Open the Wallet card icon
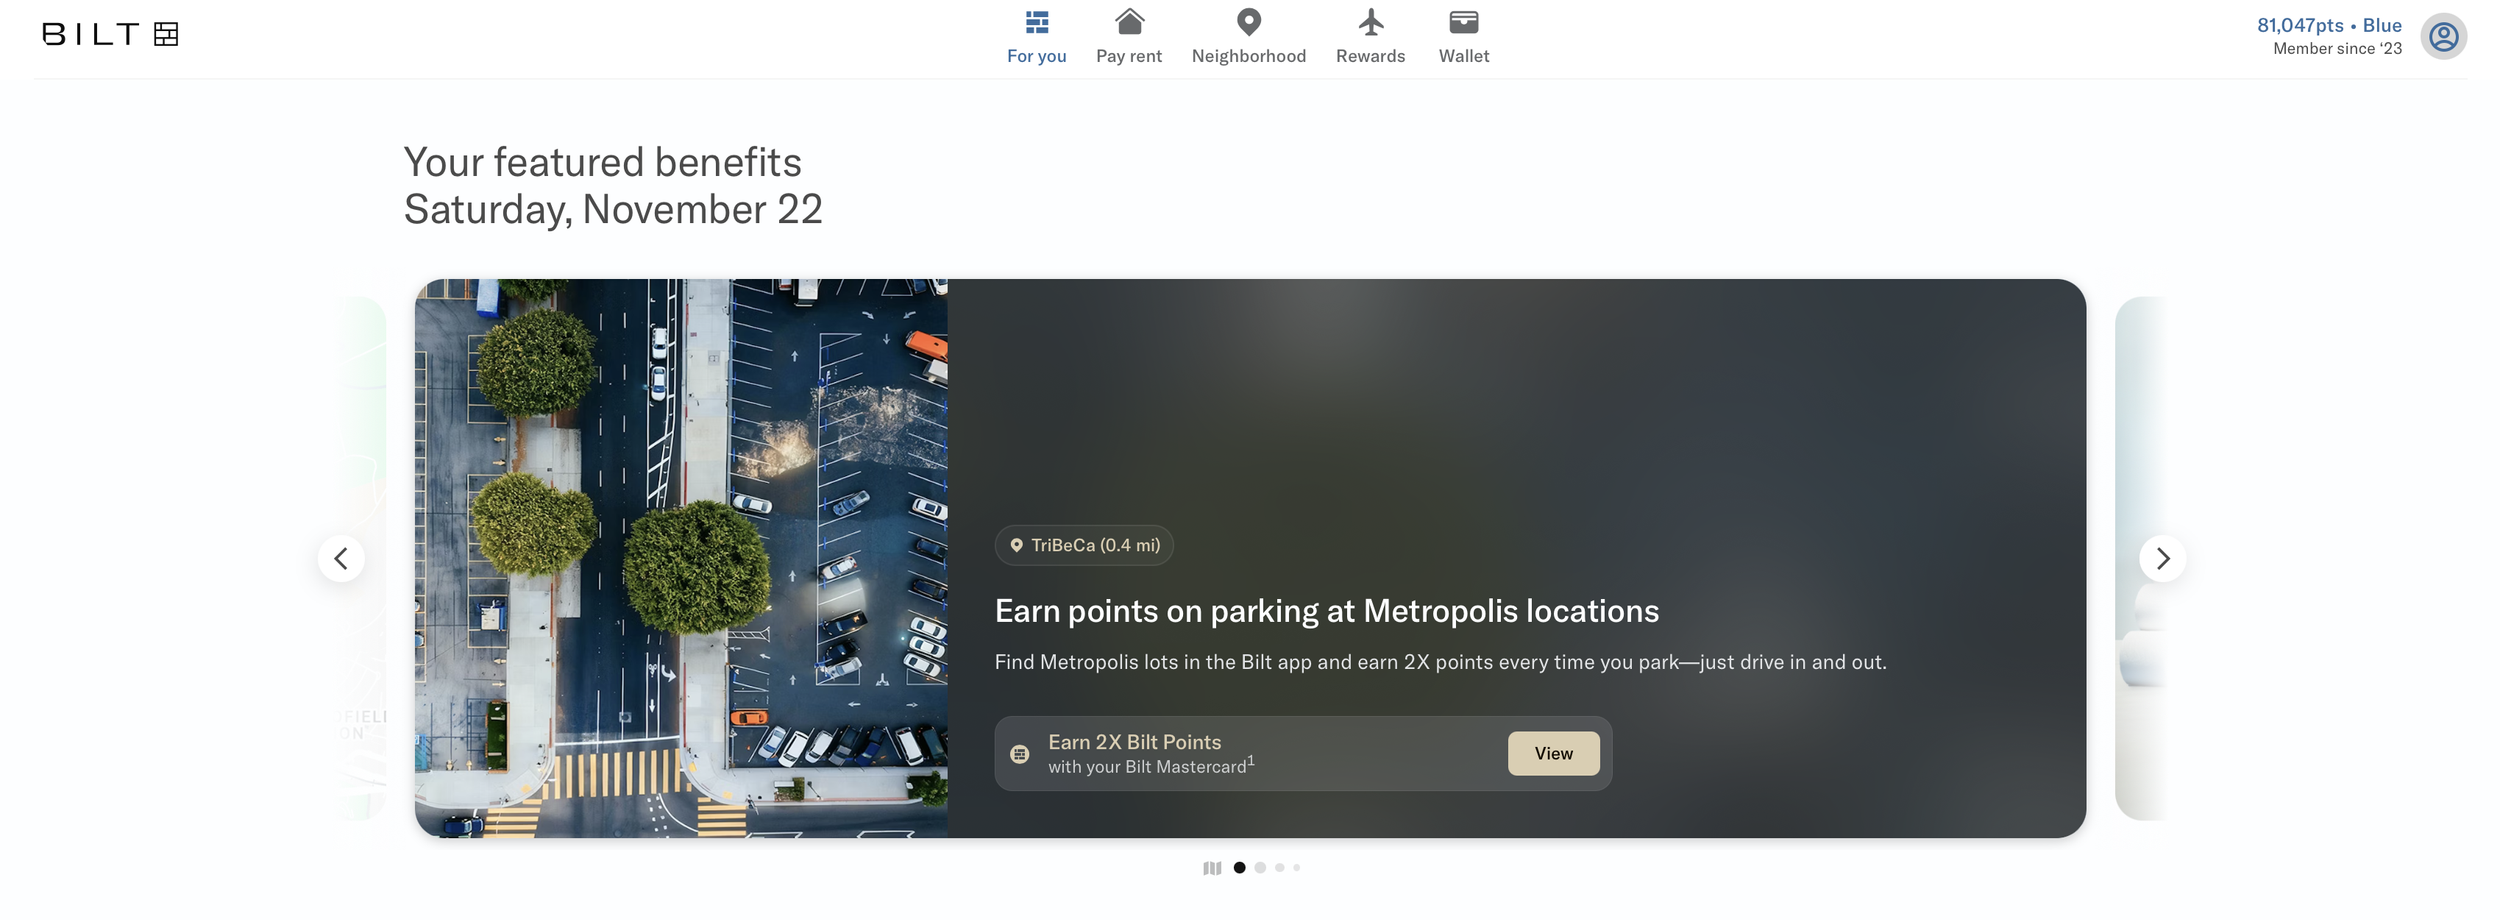Screen dimensions: 2500x920 tap(1463, 22)
